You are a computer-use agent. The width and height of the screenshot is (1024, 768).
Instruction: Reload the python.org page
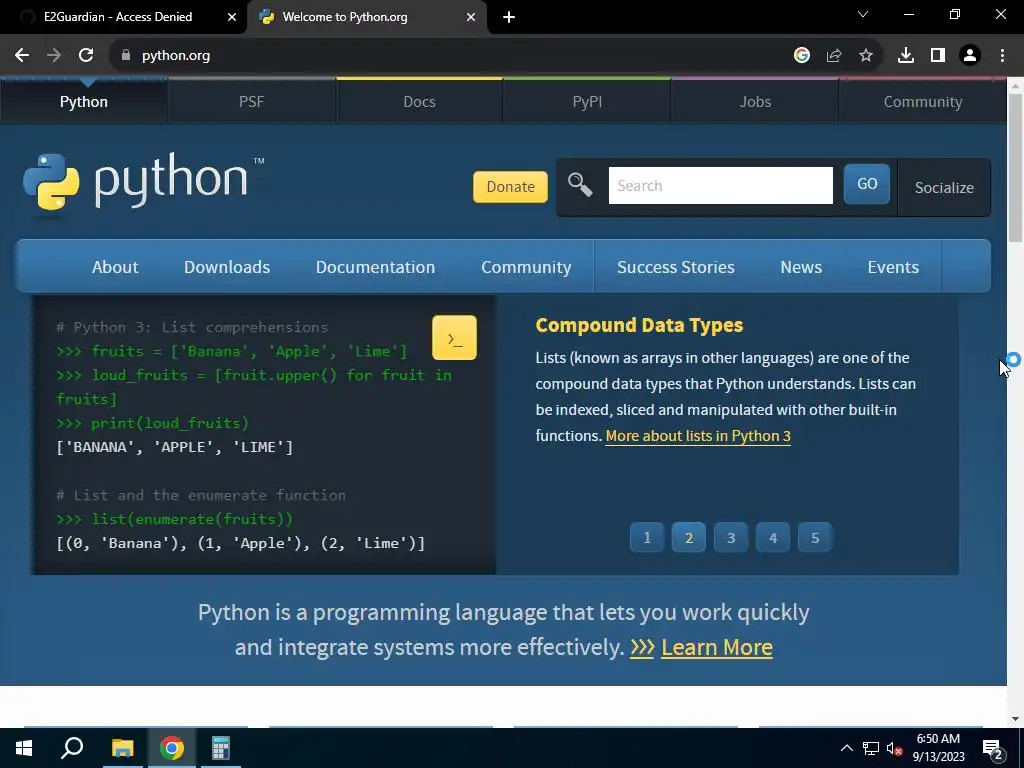[86, 56]
